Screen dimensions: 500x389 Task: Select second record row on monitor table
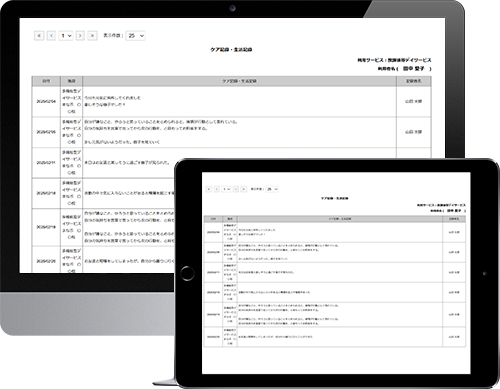[x=231, y=132]
